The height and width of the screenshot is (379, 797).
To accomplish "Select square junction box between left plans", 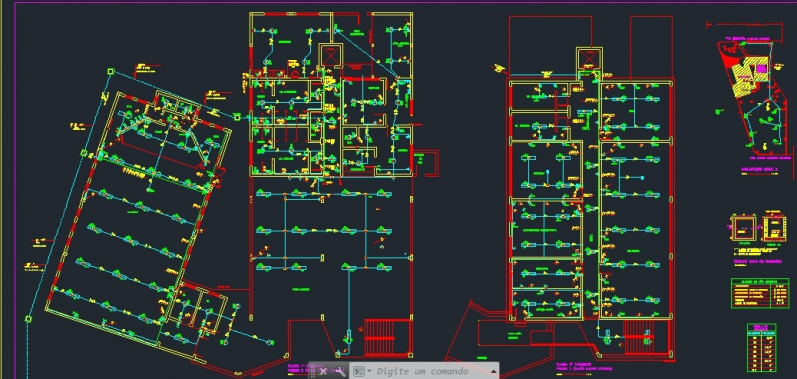I will pyautogui.click(x=237, y=117).
